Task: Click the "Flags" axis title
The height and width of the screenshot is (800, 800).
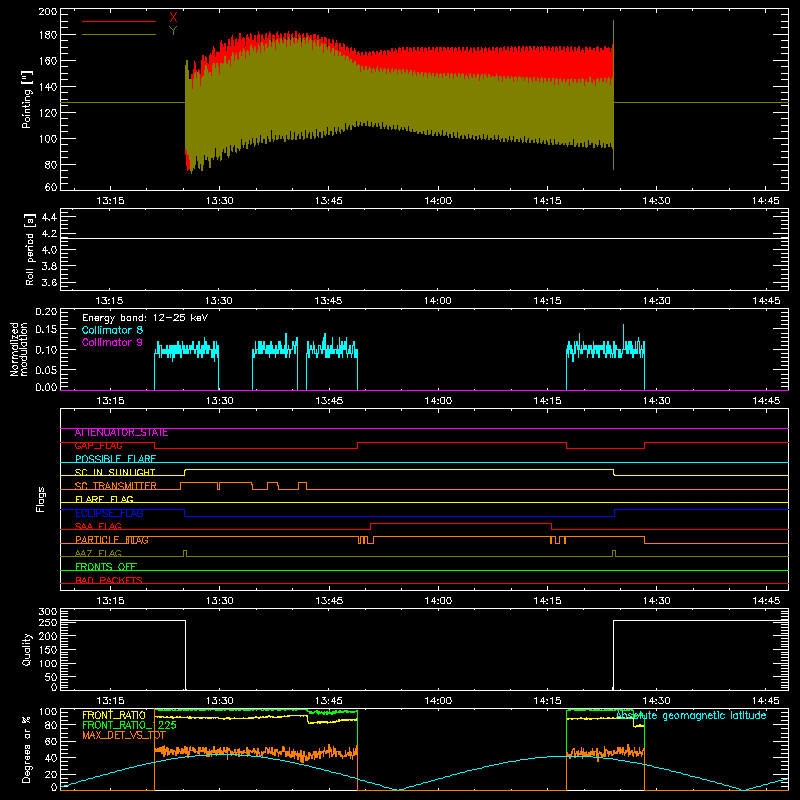Action: (40, 499)
